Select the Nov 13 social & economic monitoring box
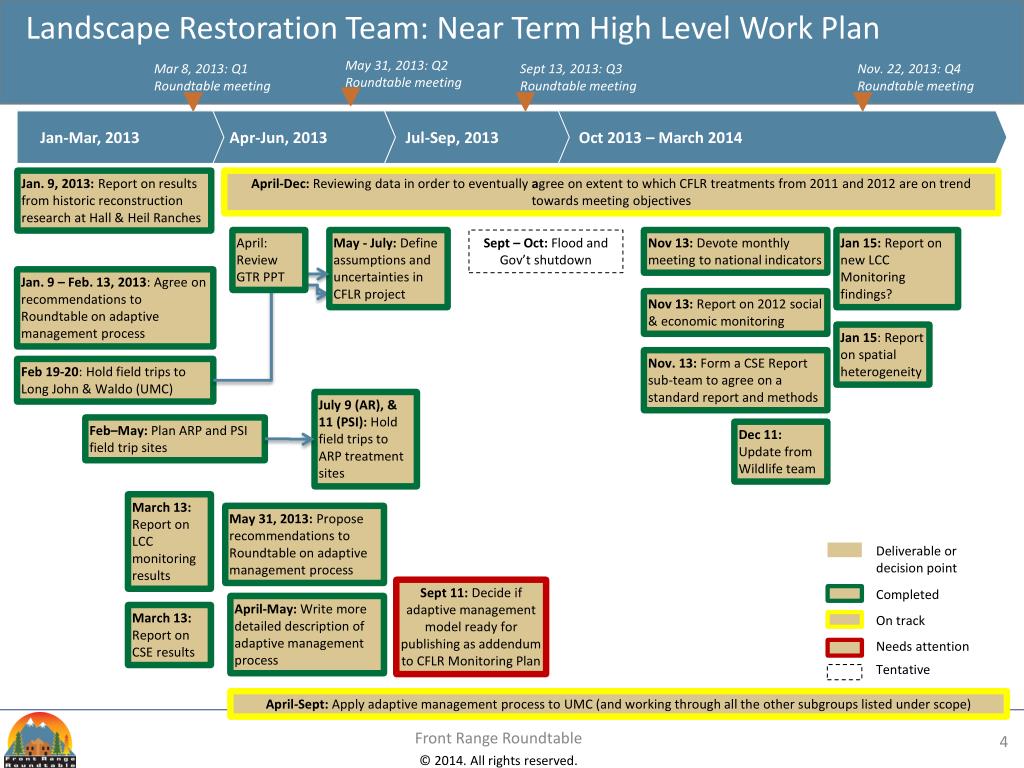1024x768 pixels. (x=735, y=312)
